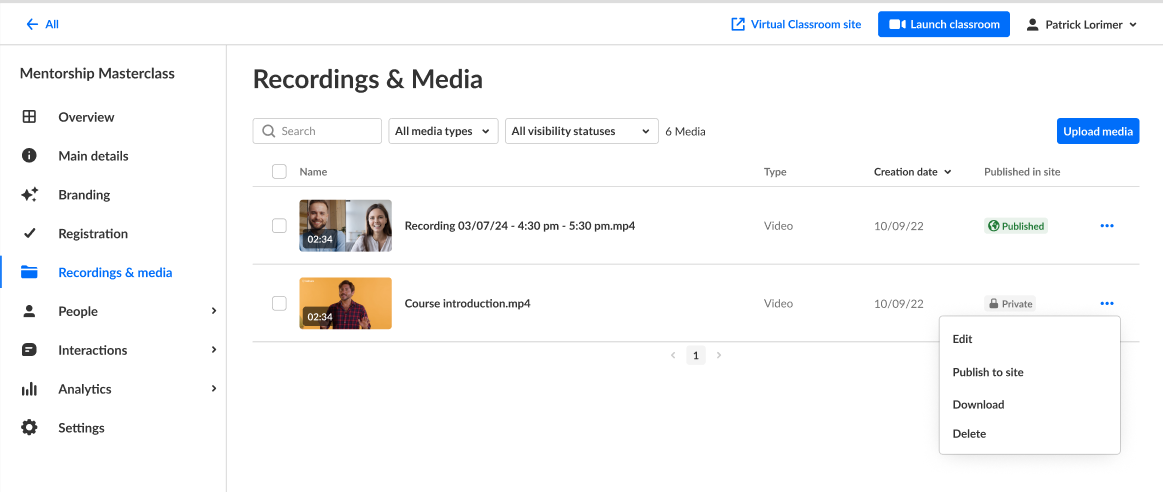Choose Publish to site from context menu

[988, 372]
